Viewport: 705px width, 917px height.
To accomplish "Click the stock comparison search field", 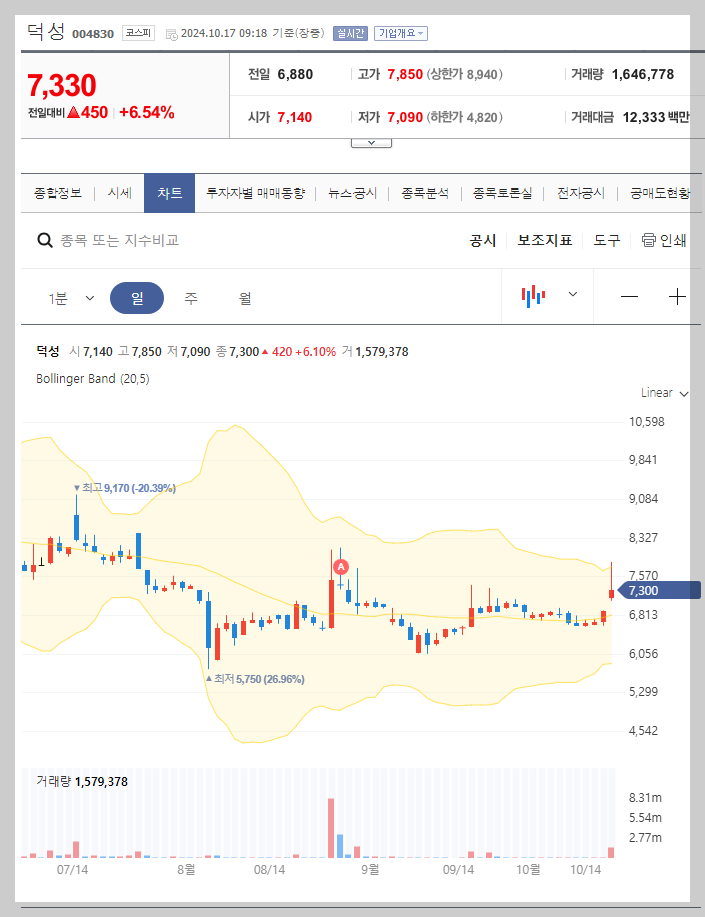I will click(x=150, y=240).
